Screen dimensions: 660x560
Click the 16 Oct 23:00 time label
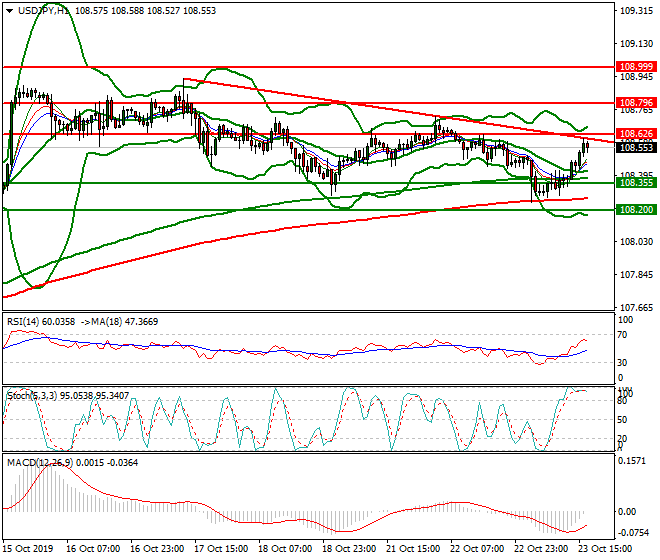point(157,549)
